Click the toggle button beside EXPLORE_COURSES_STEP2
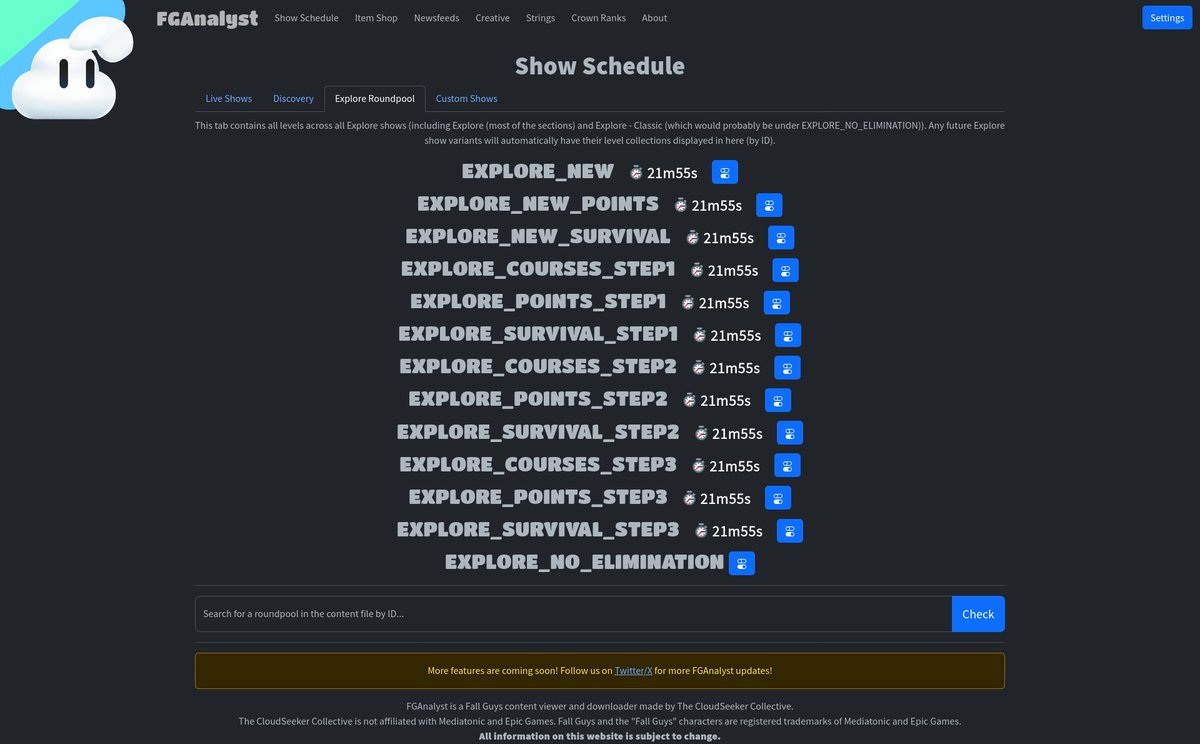The height and width of the screenshot is (744, 1200). (787, 367)
